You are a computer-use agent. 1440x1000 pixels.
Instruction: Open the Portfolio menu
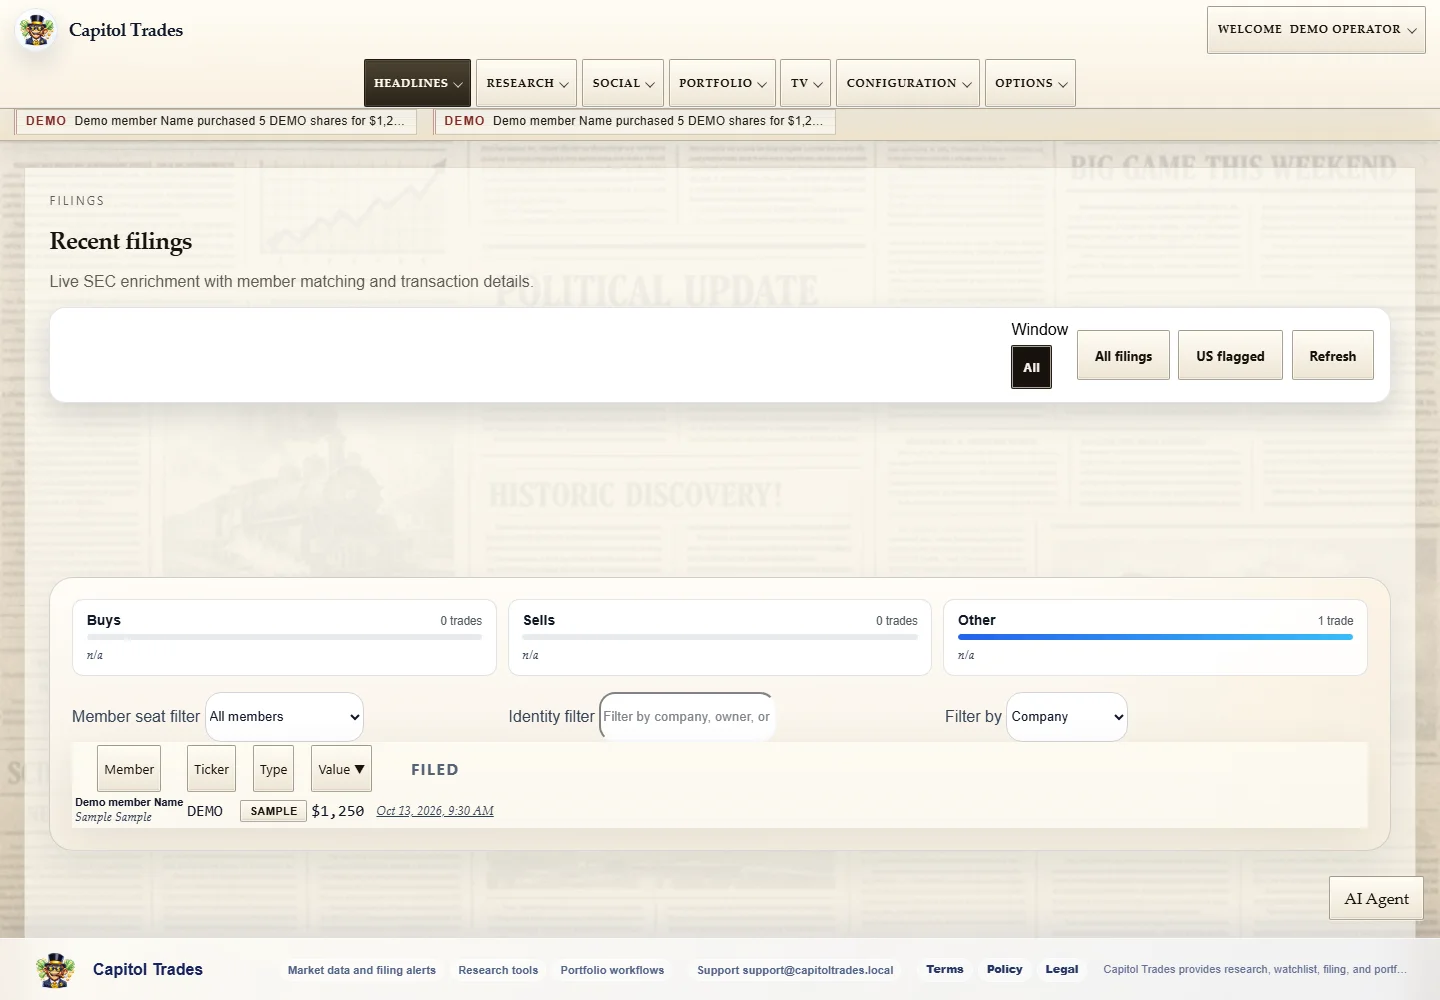722,83
